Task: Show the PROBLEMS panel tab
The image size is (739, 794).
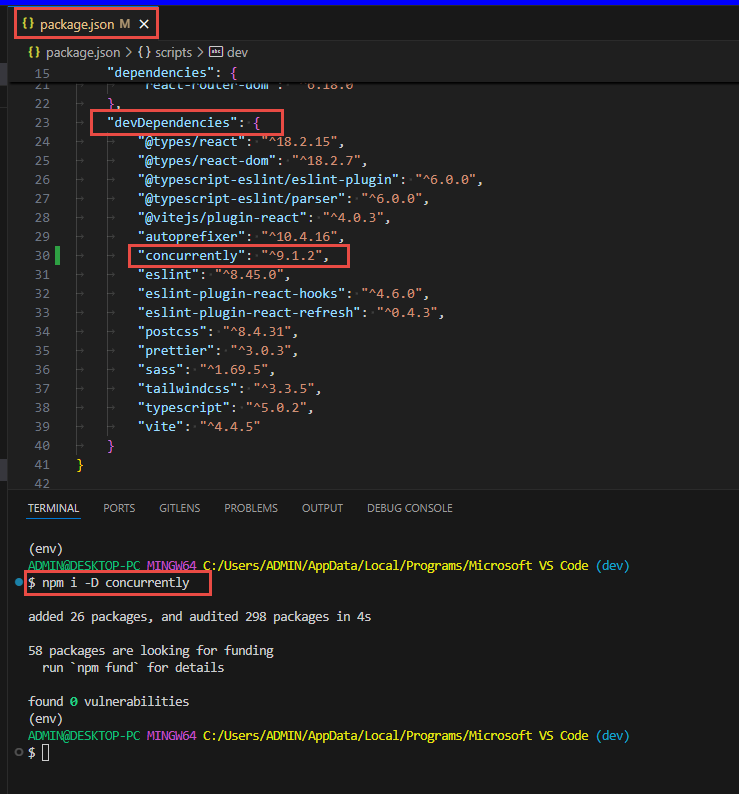Action: pyautogui.click(x=251, y=508)
